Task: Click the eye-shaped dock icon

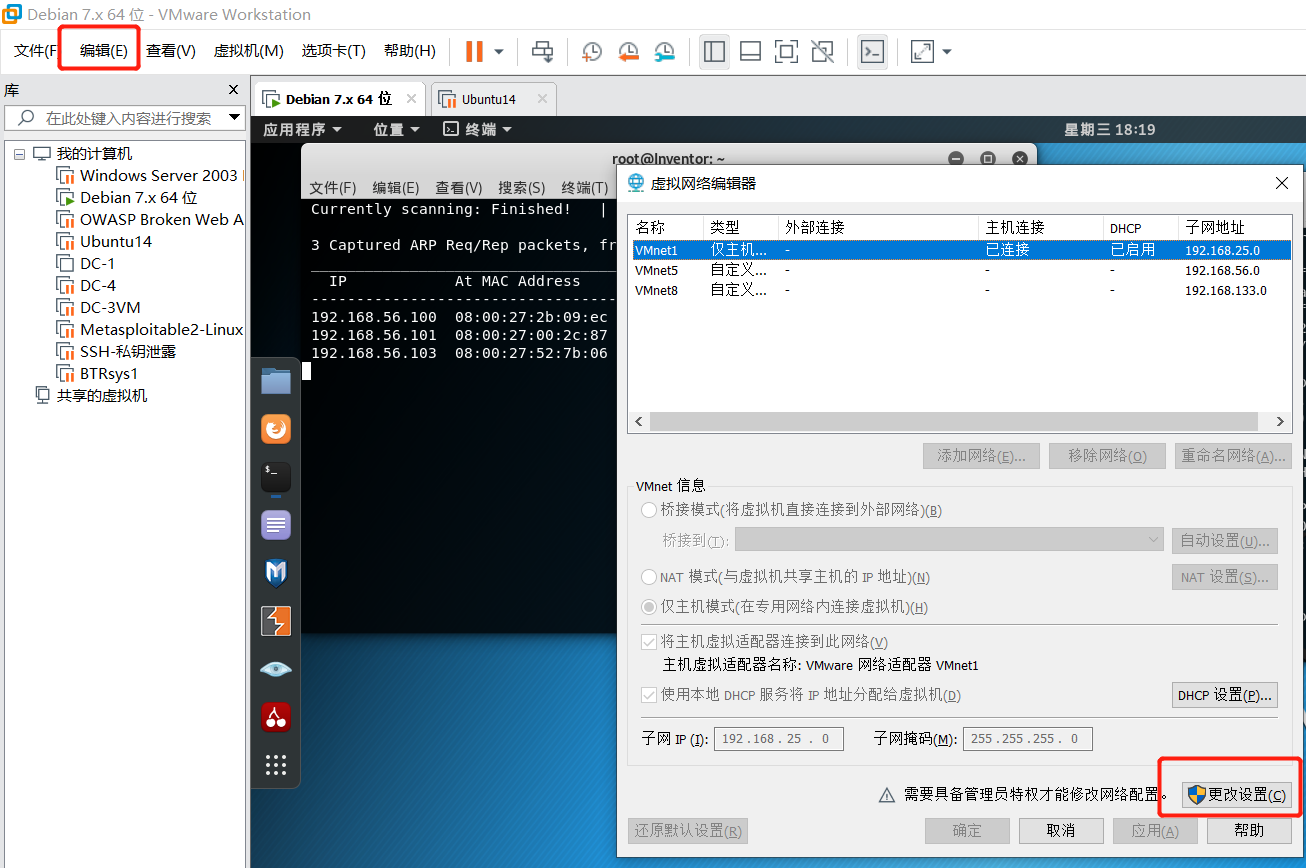Action: pos(276,669)
